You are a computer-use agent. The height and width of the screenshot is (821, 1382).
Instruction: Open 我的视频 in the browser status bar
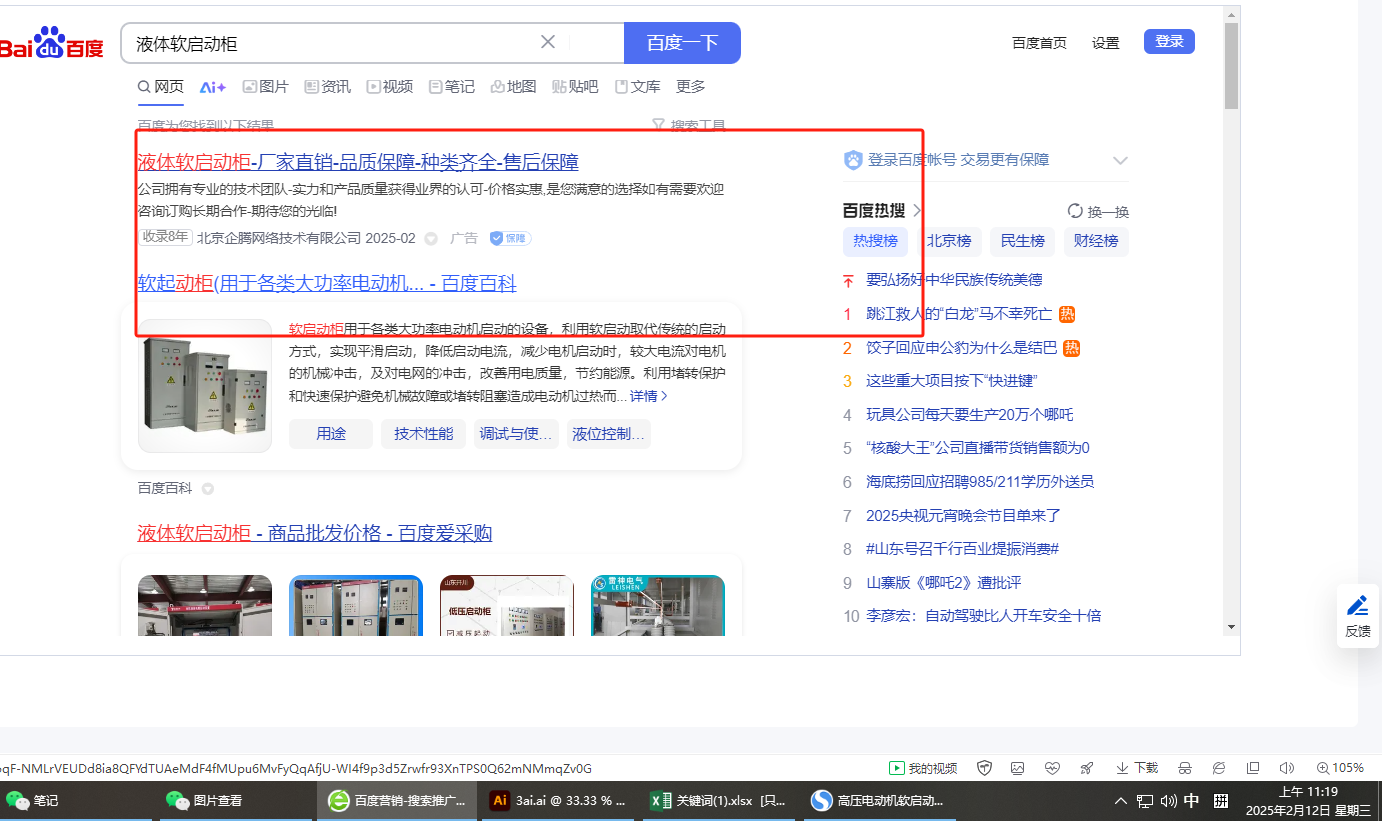point(923,768)
